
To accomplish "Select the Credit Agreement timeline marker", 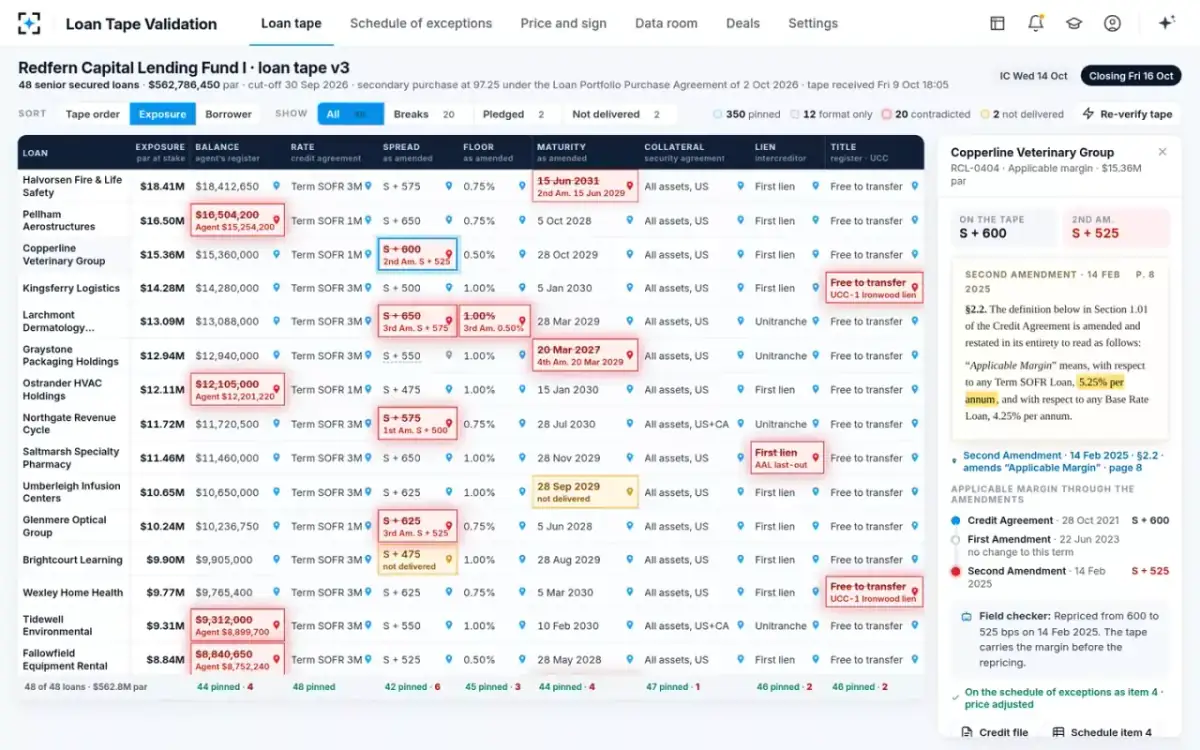I will click(x=956, y=520).
